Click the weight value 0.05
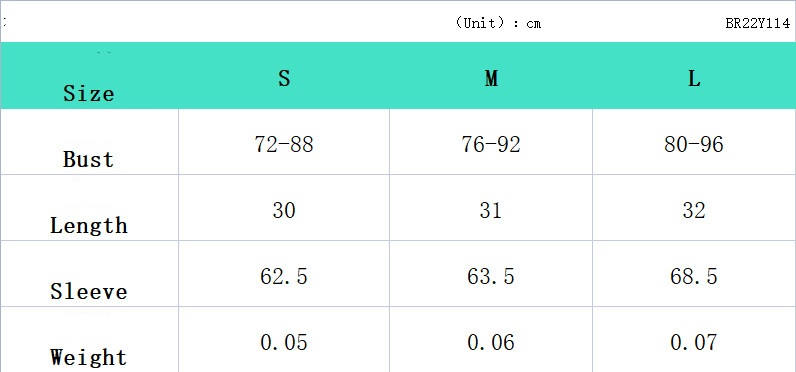This screenshot has height=372, width=796. (x=284, y=342)
